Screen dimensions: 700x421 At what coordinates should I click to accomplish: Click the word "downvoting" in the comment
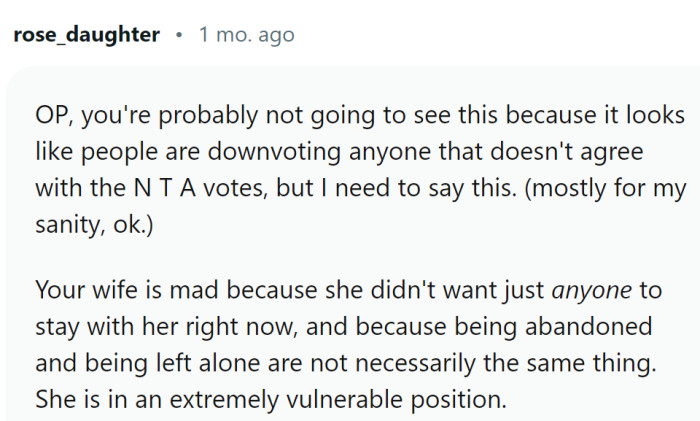pyautogui.click(x=275, y=151)
